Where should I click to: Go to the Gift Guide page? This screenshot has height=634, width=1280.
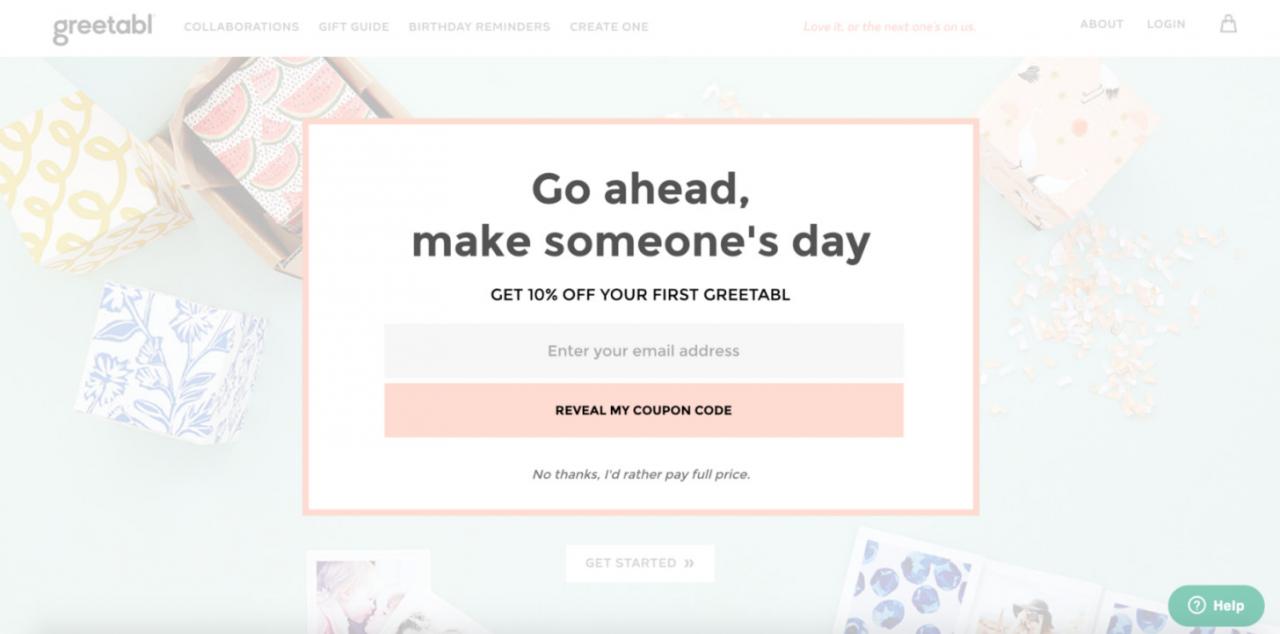tap(353, 27)
